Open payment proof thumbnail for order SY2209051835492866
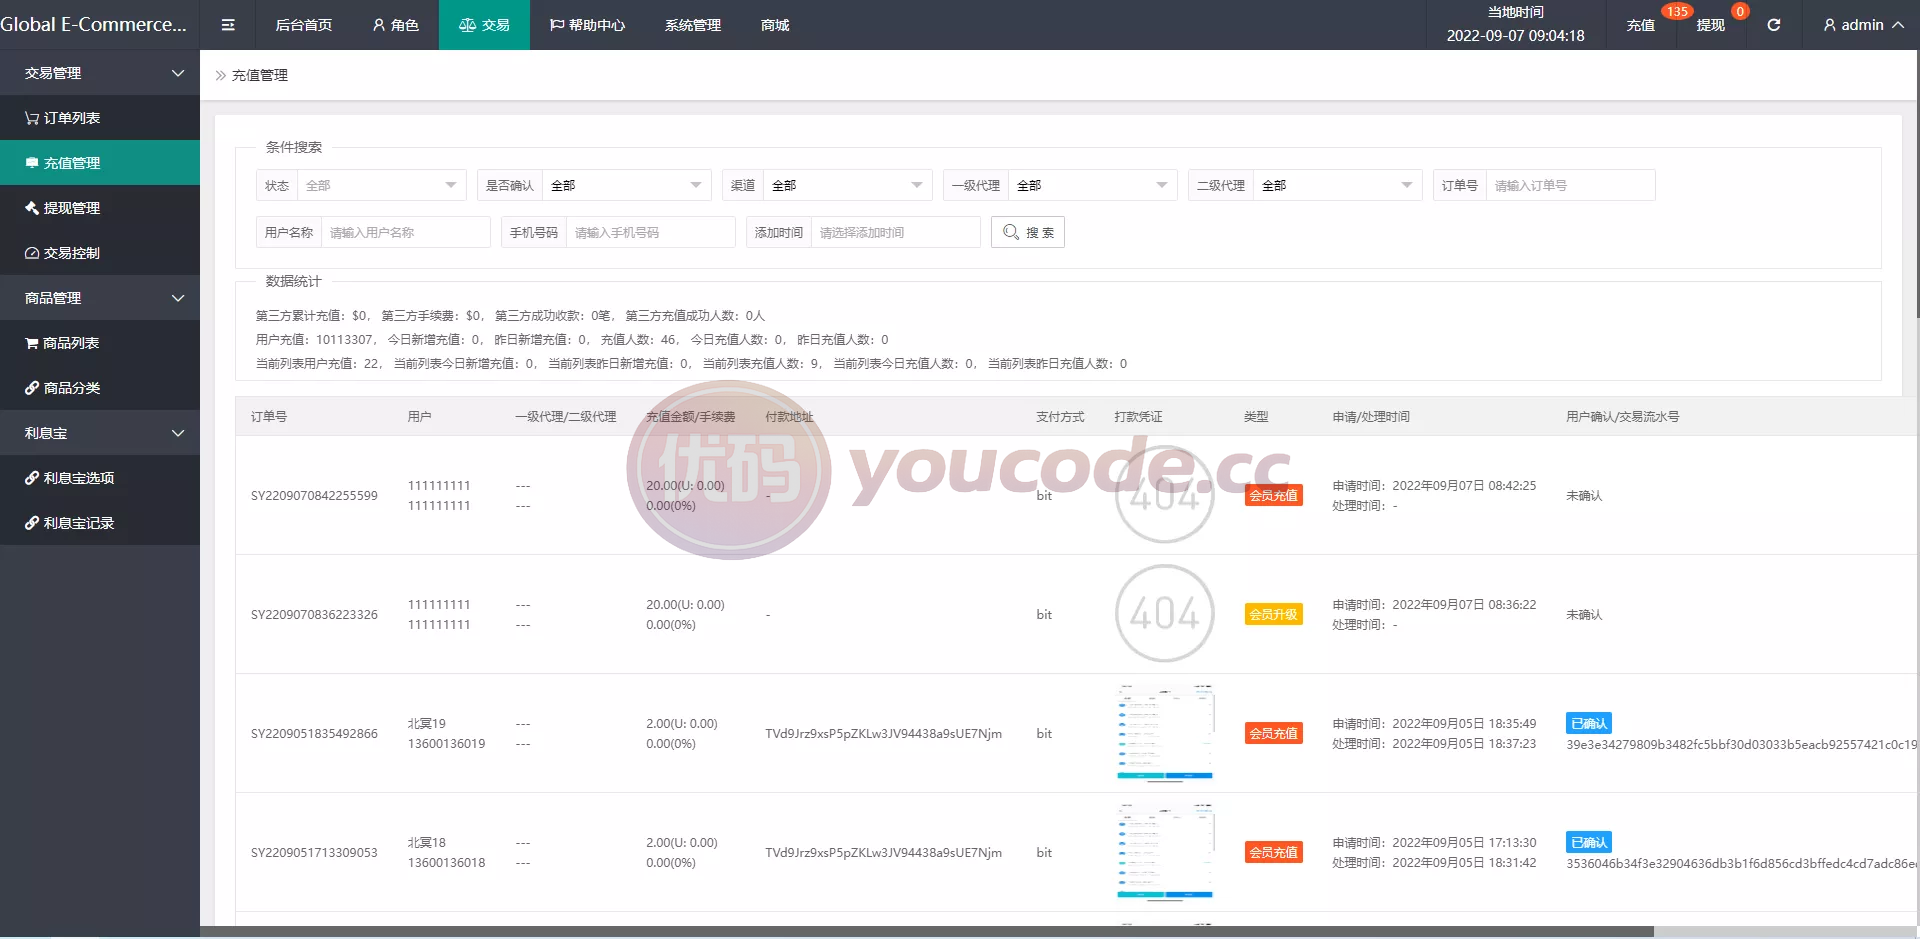 pos(1164,732)
